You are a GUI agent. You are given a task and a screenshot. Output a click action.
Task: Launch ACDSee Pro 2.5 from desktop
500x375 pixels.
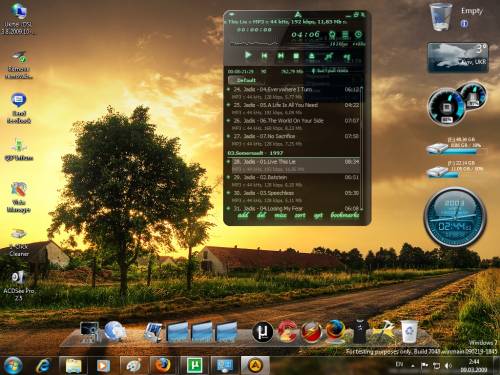click(19, 286)
